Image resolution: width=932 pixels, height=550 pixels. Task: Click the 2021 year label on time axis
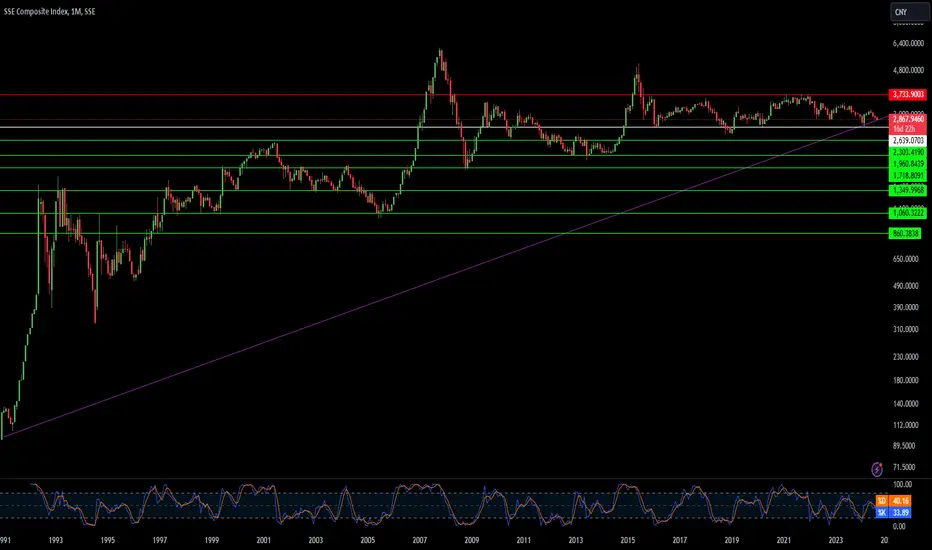coord(784,540)
